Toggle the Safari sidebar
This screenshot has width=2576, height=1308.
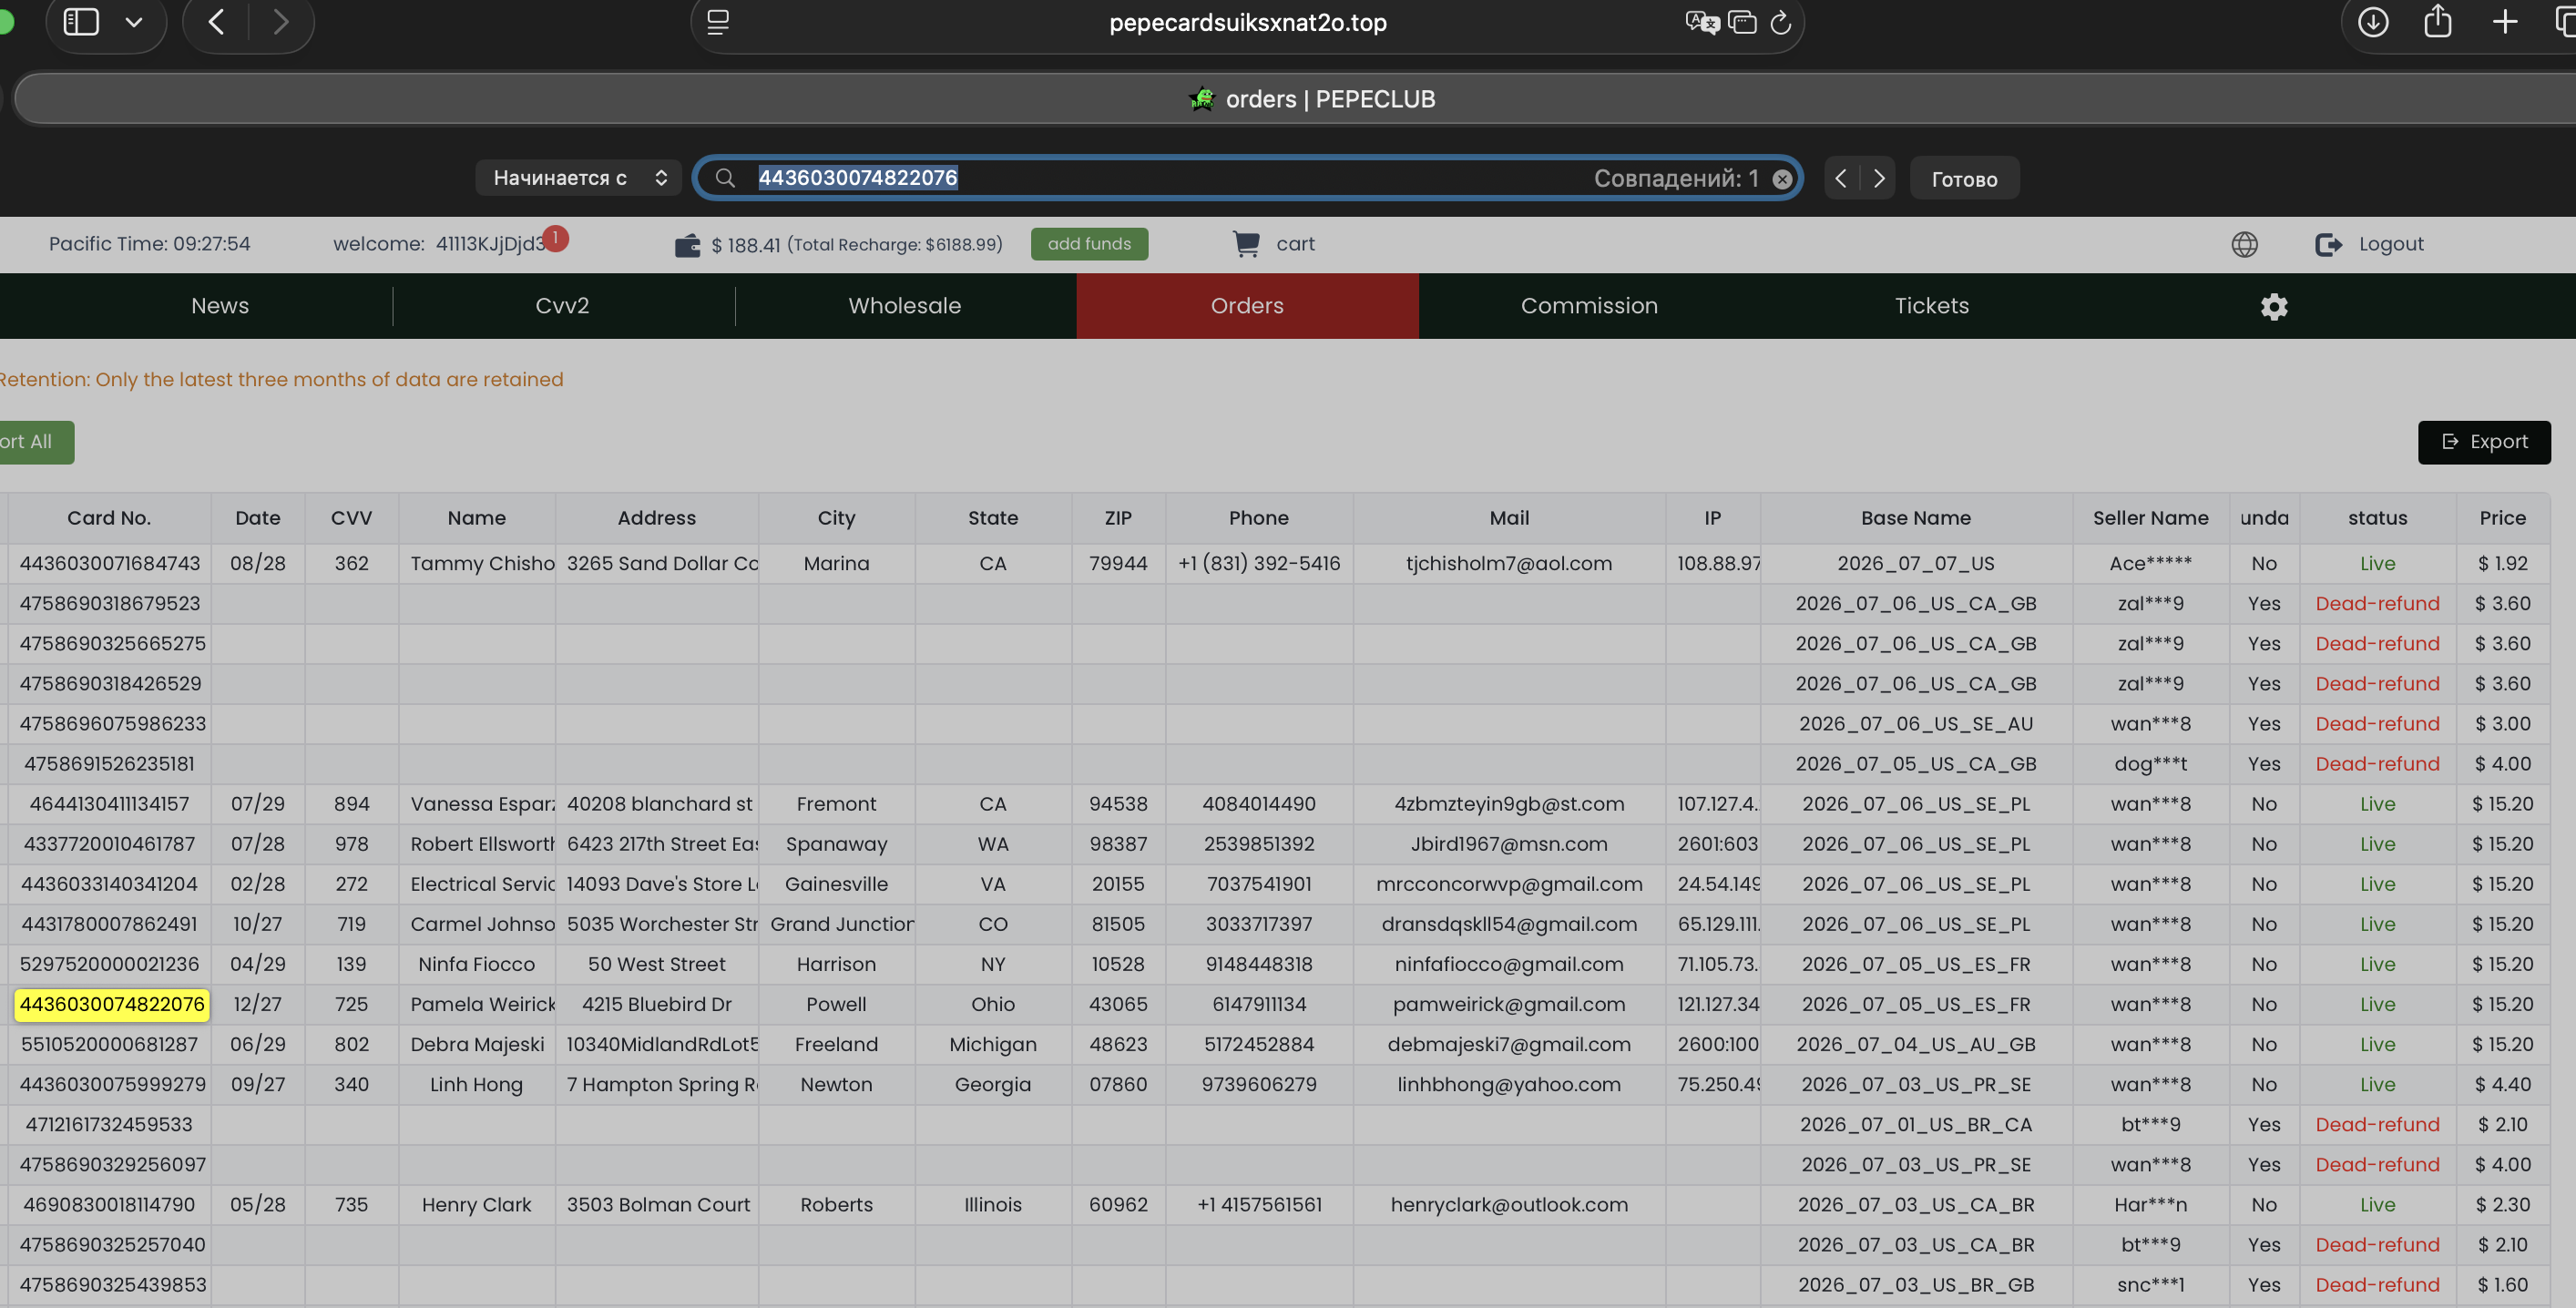[81, 22]
